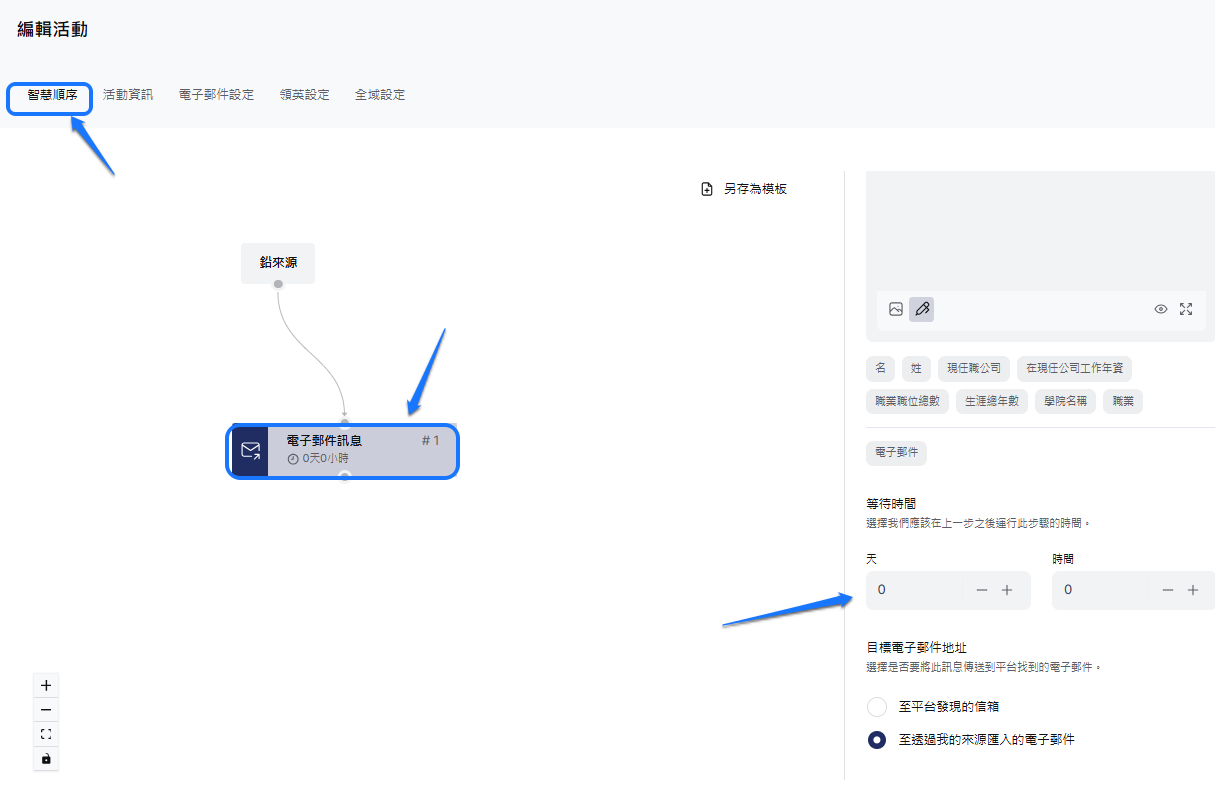Click the fit view canvas icon
This screenshot has height=793, width=1215.
(46, 734)
